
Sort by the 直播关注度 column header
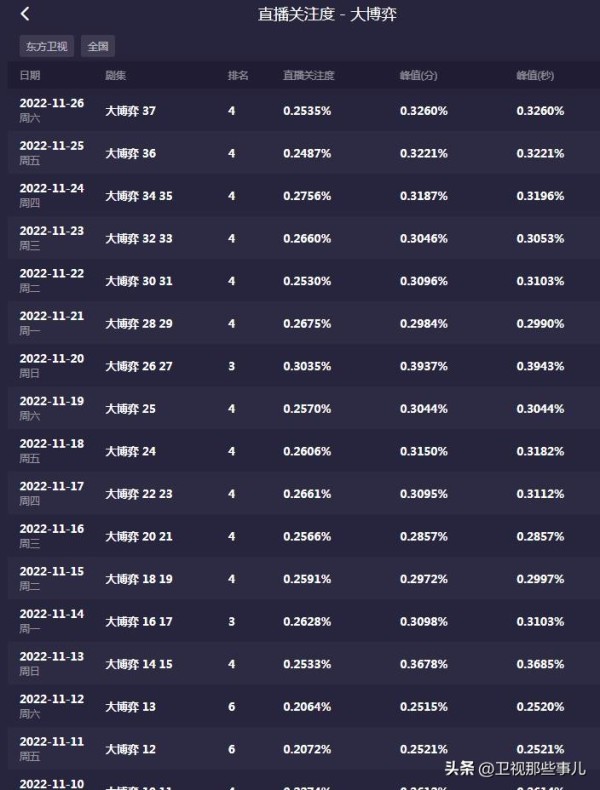click(308, 76)
